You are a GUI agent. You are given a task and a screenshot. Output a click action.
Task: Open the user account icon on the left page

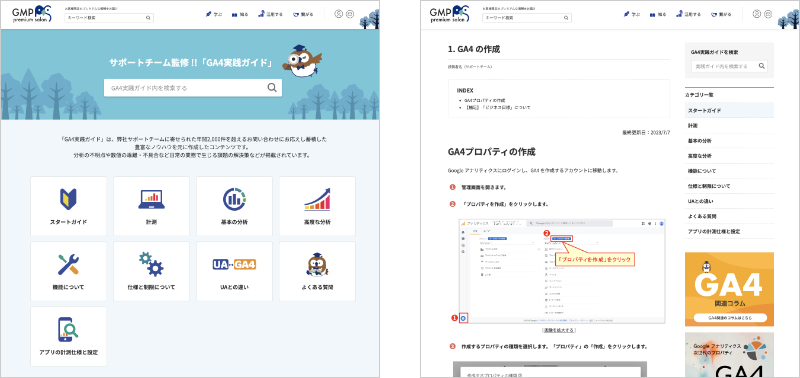click(338, 14)
